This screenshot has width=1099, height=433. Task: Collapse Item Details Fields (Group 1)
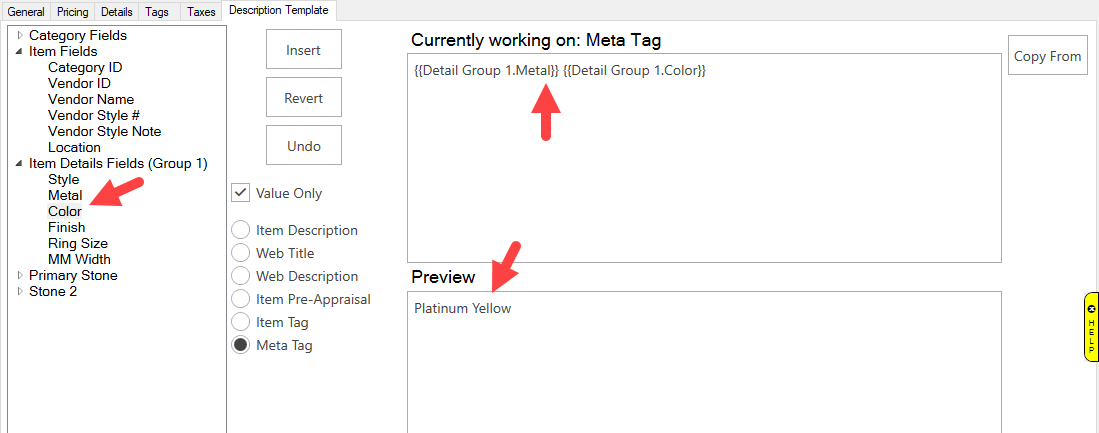click(x=20, y=163)
